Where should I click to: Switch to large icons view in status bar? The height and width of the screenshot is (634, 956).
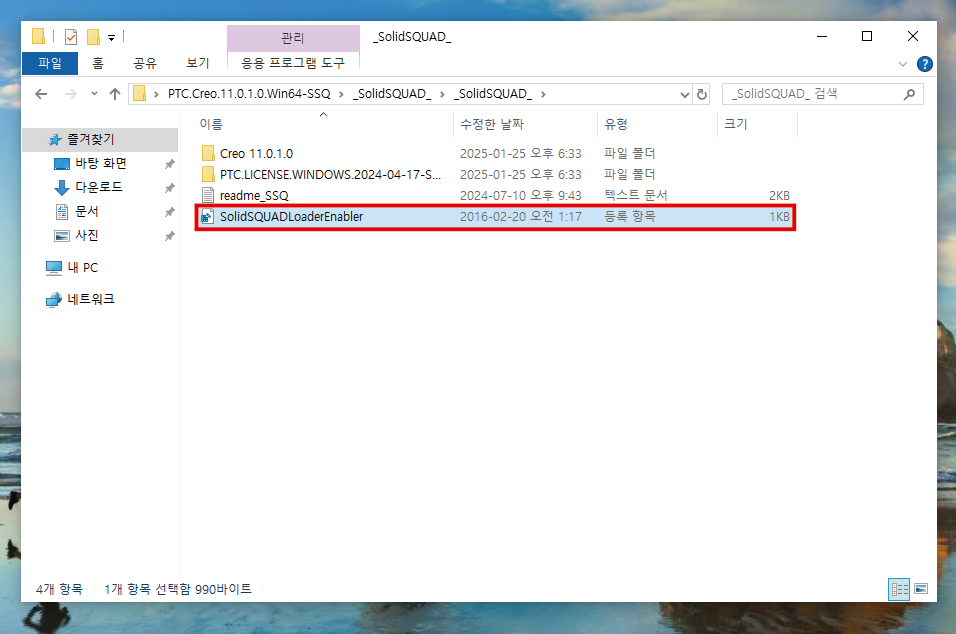coord(921,589)
